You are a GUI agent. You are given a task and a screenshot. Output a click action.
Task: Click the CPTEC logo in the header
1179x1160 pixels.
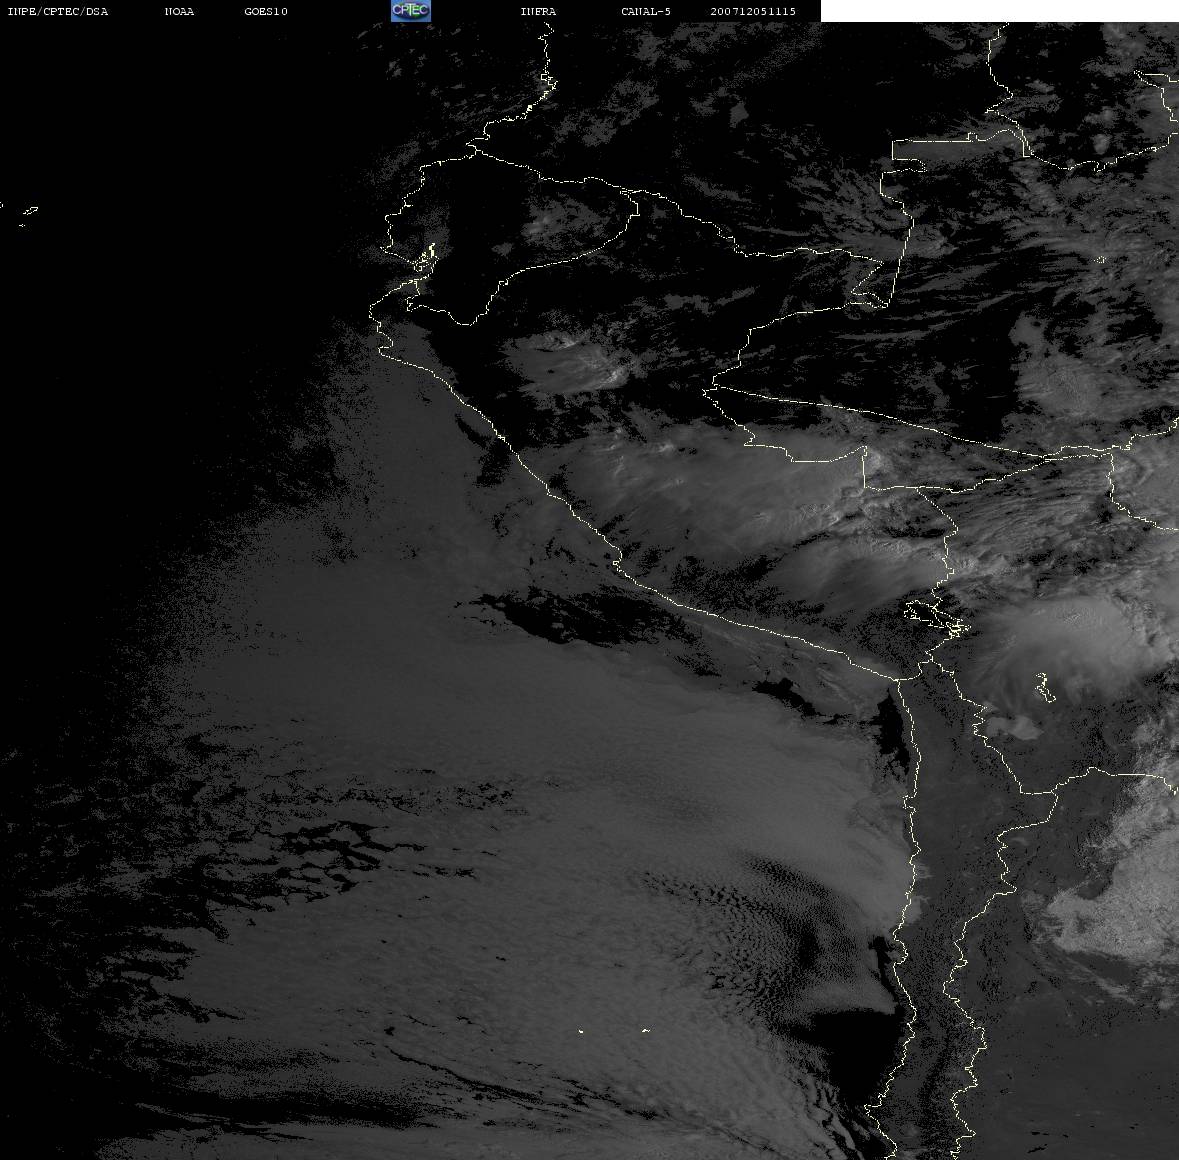(x=411, y=11)
